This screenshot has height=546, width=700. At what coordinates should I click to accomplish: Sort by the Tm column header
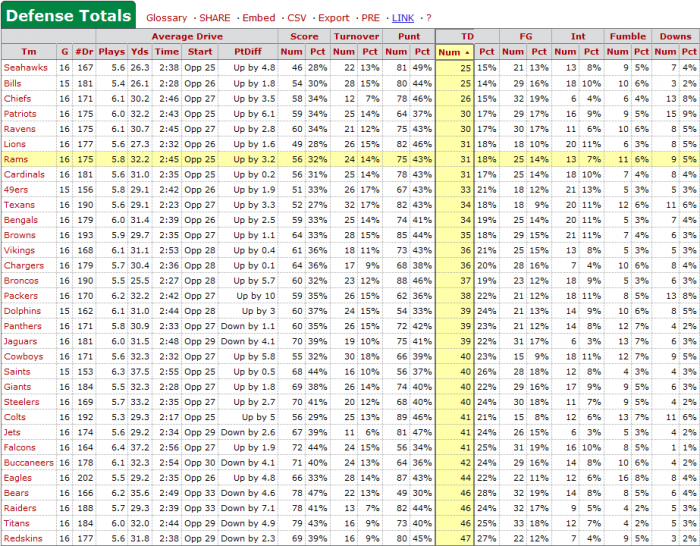(29, 52)
